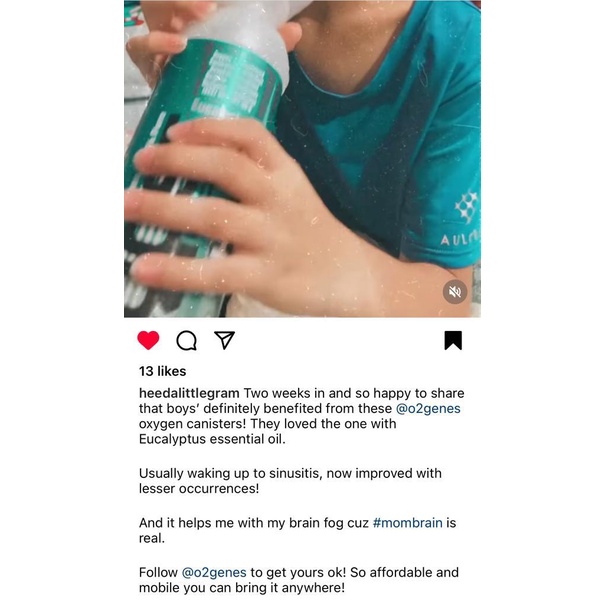The width and height of the screenshot is (605, 605).
Task: Click the 'Eucalyptus essential oil' caption line
Action: (212, 439)
